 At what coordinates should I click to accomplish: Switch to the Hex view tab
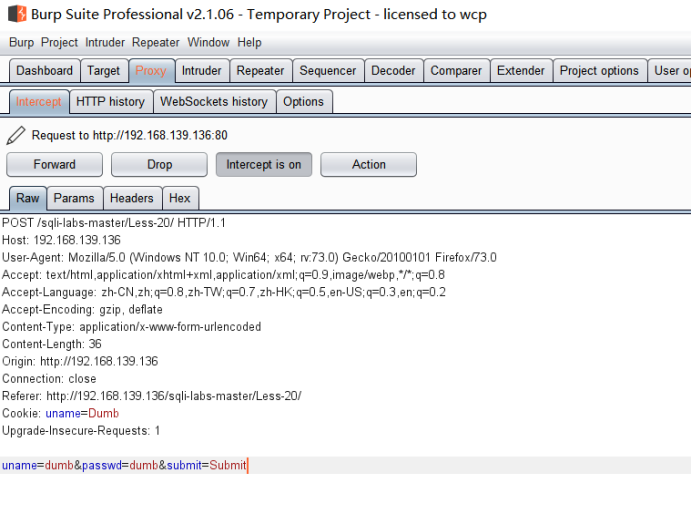click(180, 198)
